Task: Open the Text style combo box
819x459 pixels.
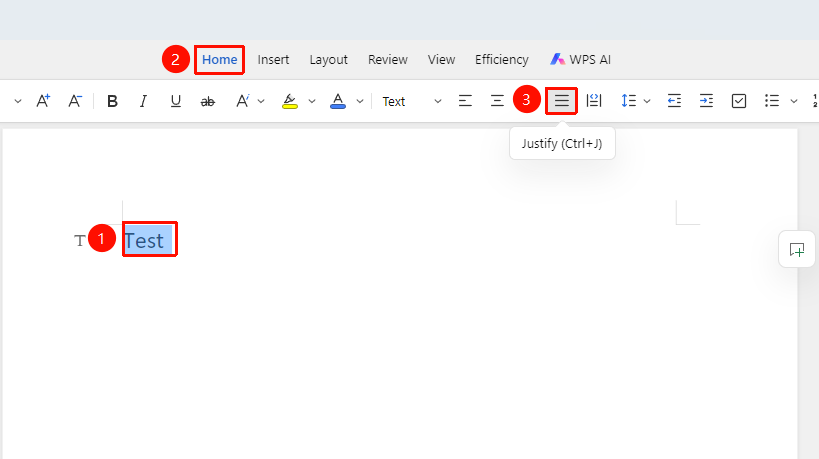Action: coord(412,101)
